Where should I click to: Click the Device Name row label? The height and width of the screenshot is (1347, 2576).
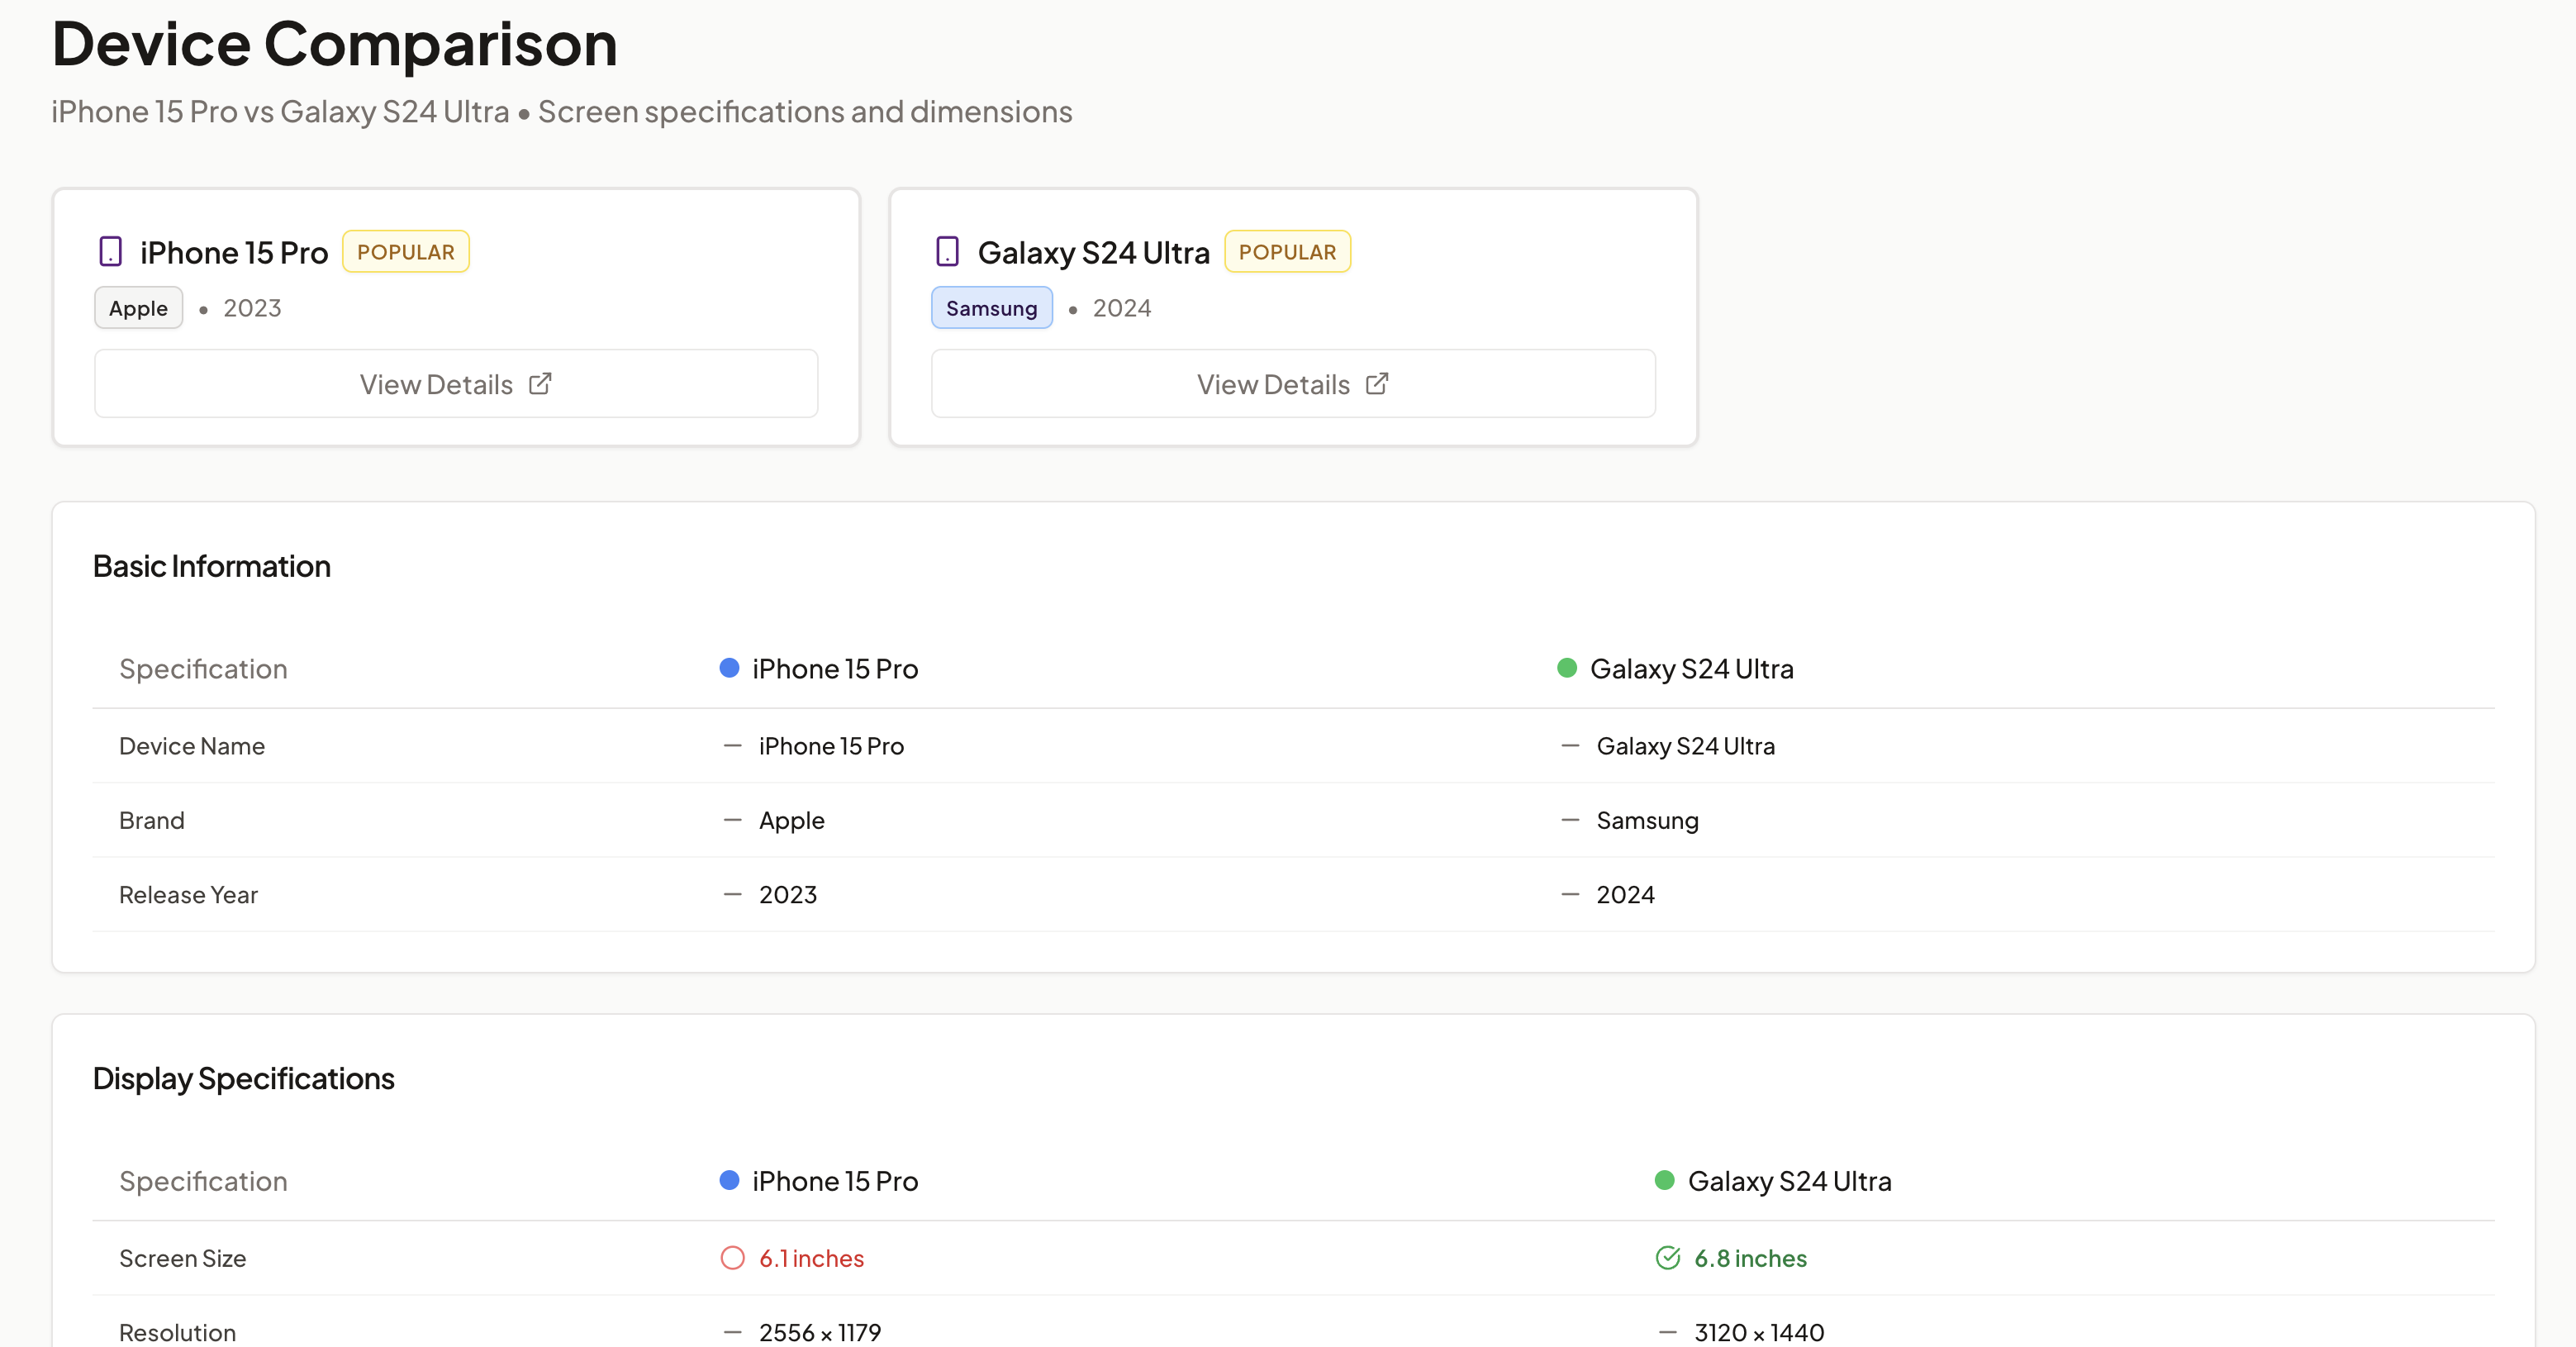[x=192, y=746]
